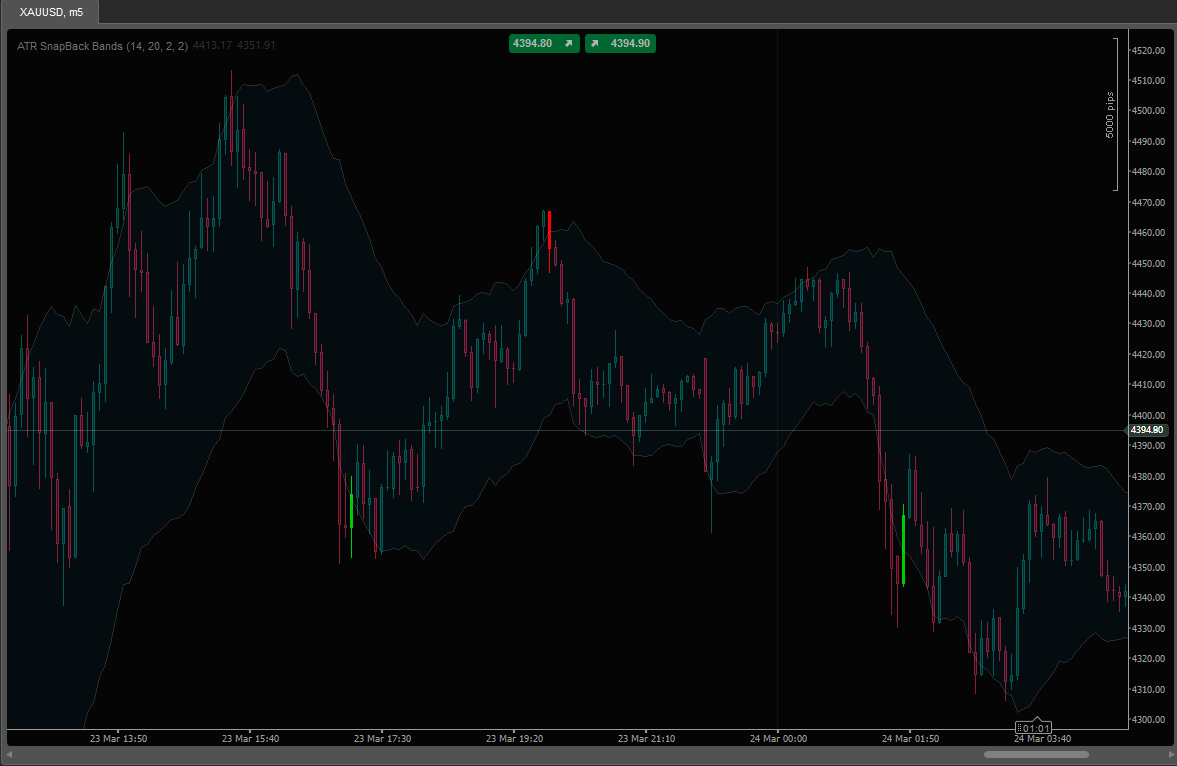Click the grip icon on the 01:01 countdown

pyautogui.click(x=1019, y=728)
